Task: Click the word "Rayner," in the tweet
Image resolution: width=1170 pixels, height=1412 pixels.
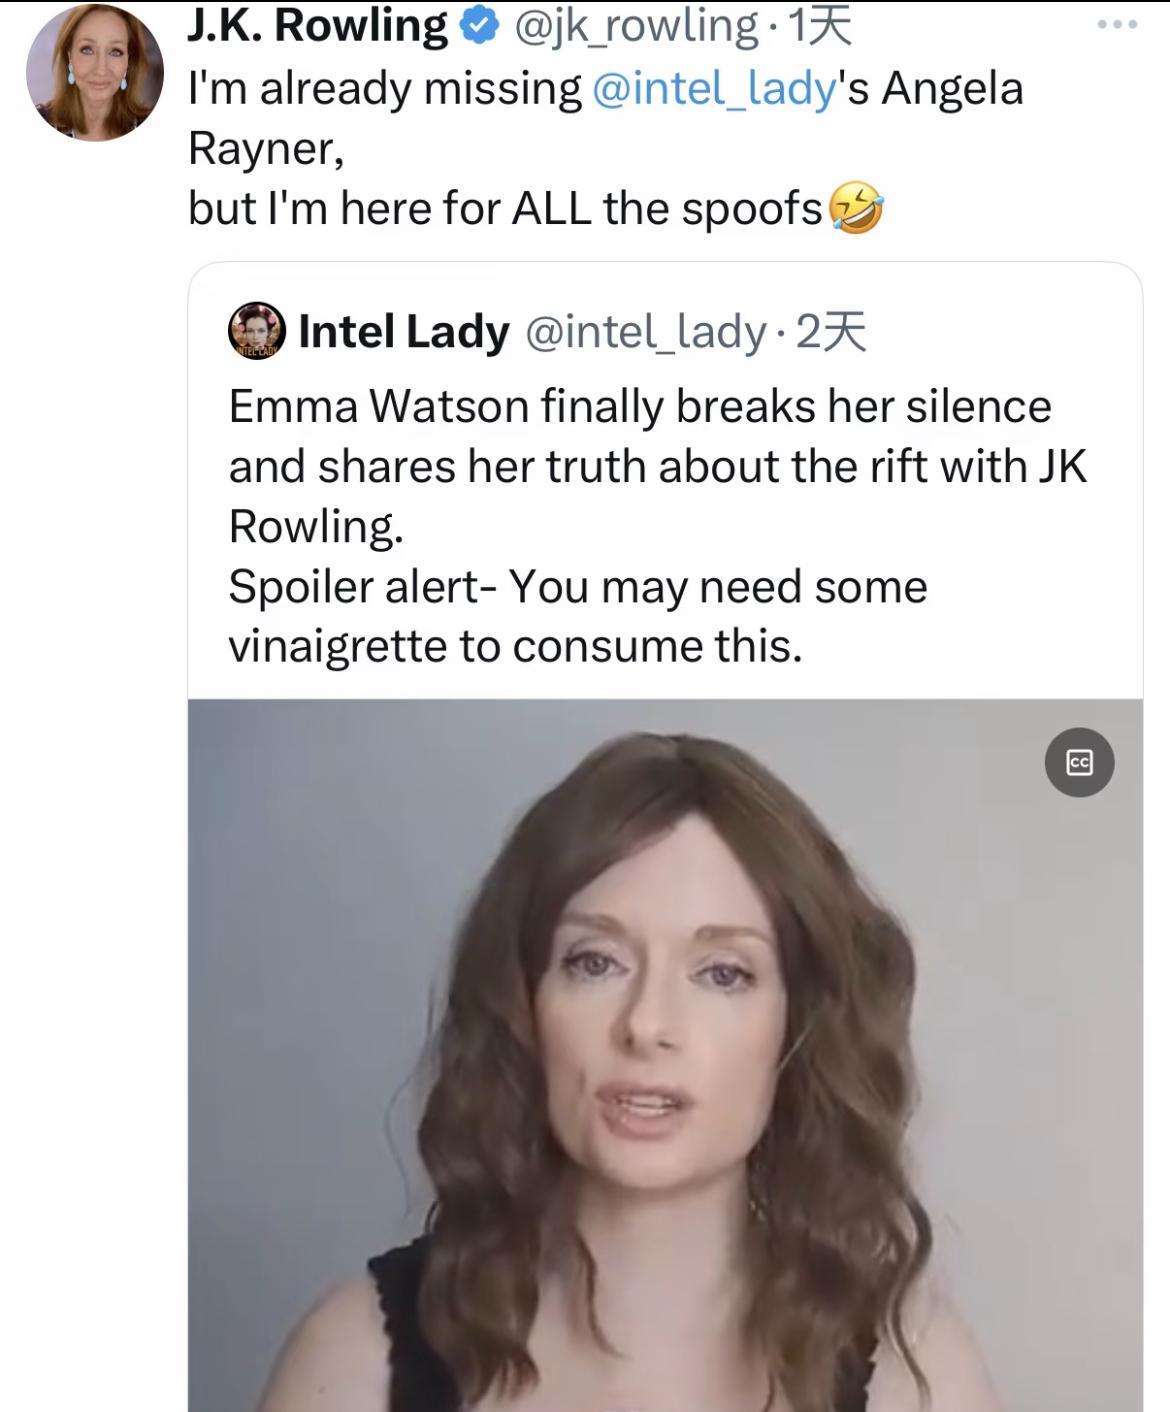Action: (266, 148)
